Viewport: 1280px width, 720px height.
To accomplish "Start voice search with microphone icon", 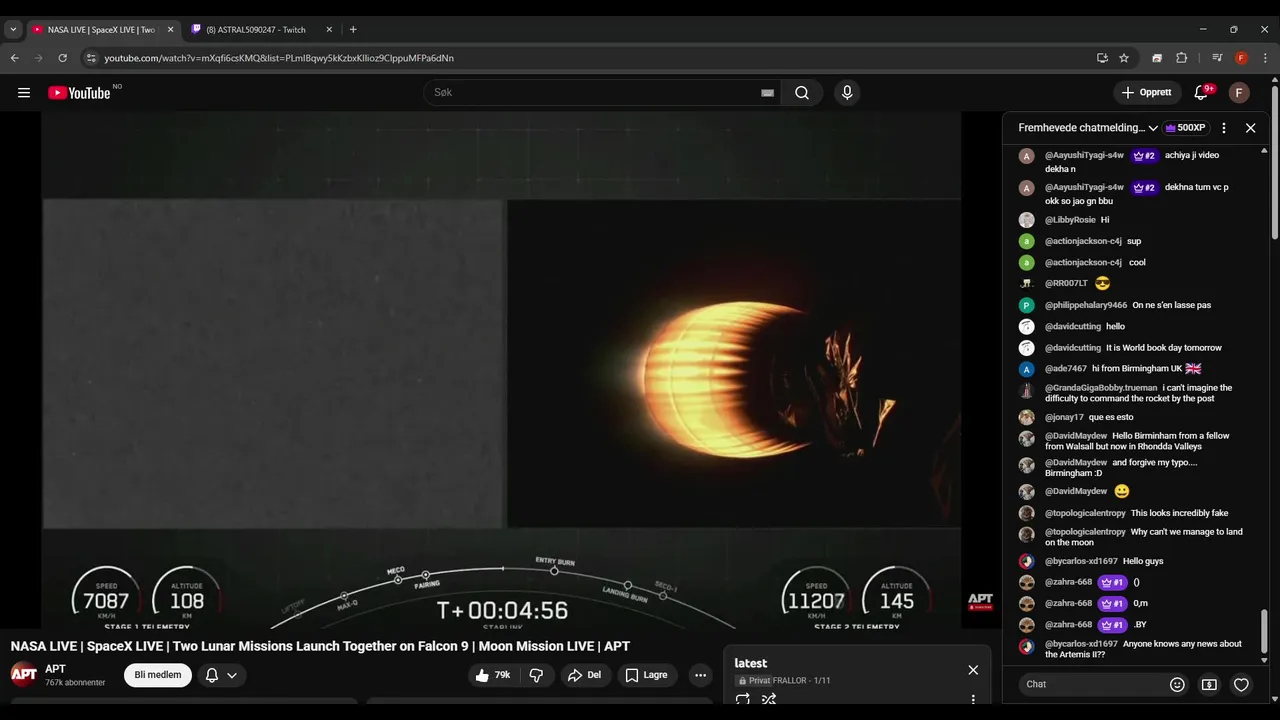I will pyautogui.click(x=847, y=93).
